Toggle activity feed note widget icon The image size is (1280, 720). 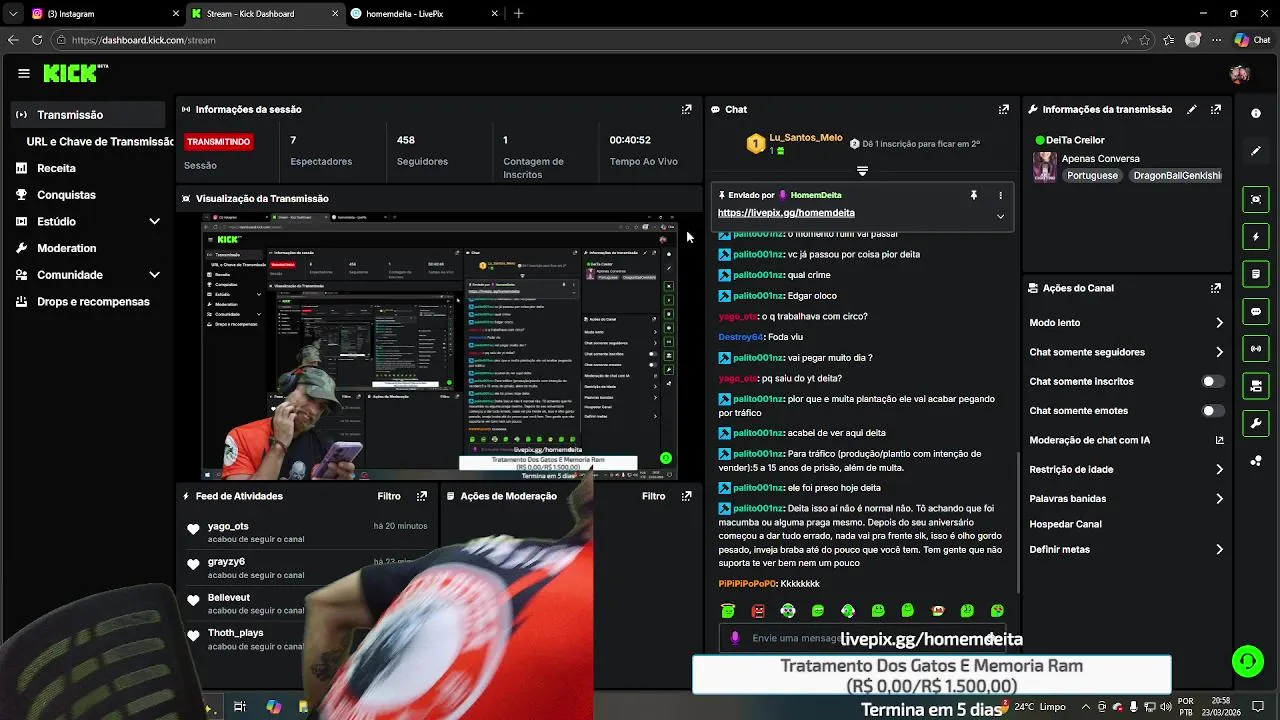1256,274
